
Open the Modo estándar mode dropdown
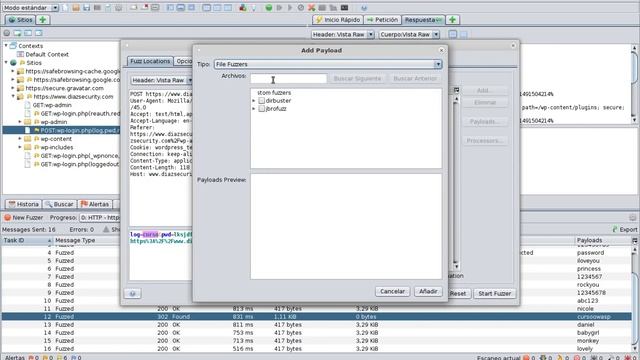[x=30, y=8]
